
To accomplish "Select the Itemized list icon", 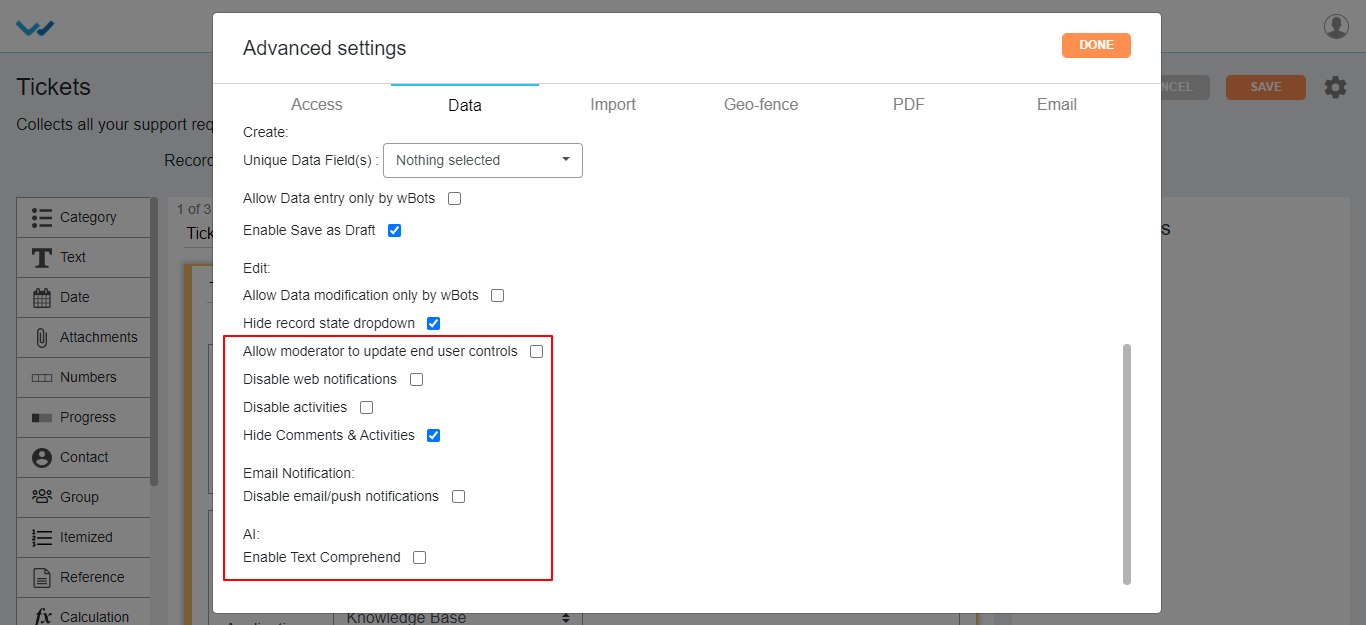I will click(x=42, y=537).
